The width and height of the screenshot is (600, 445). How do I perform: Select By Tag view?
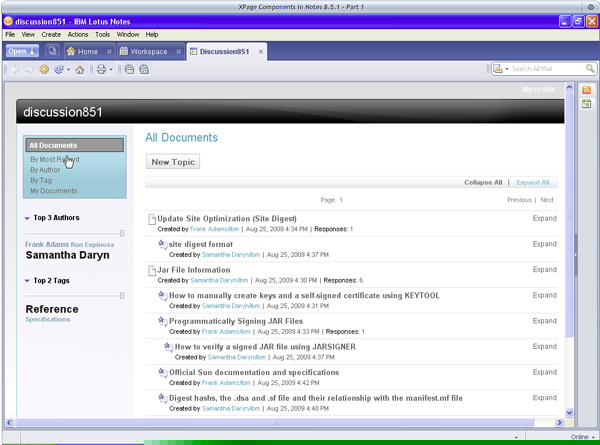pos(41,180)
